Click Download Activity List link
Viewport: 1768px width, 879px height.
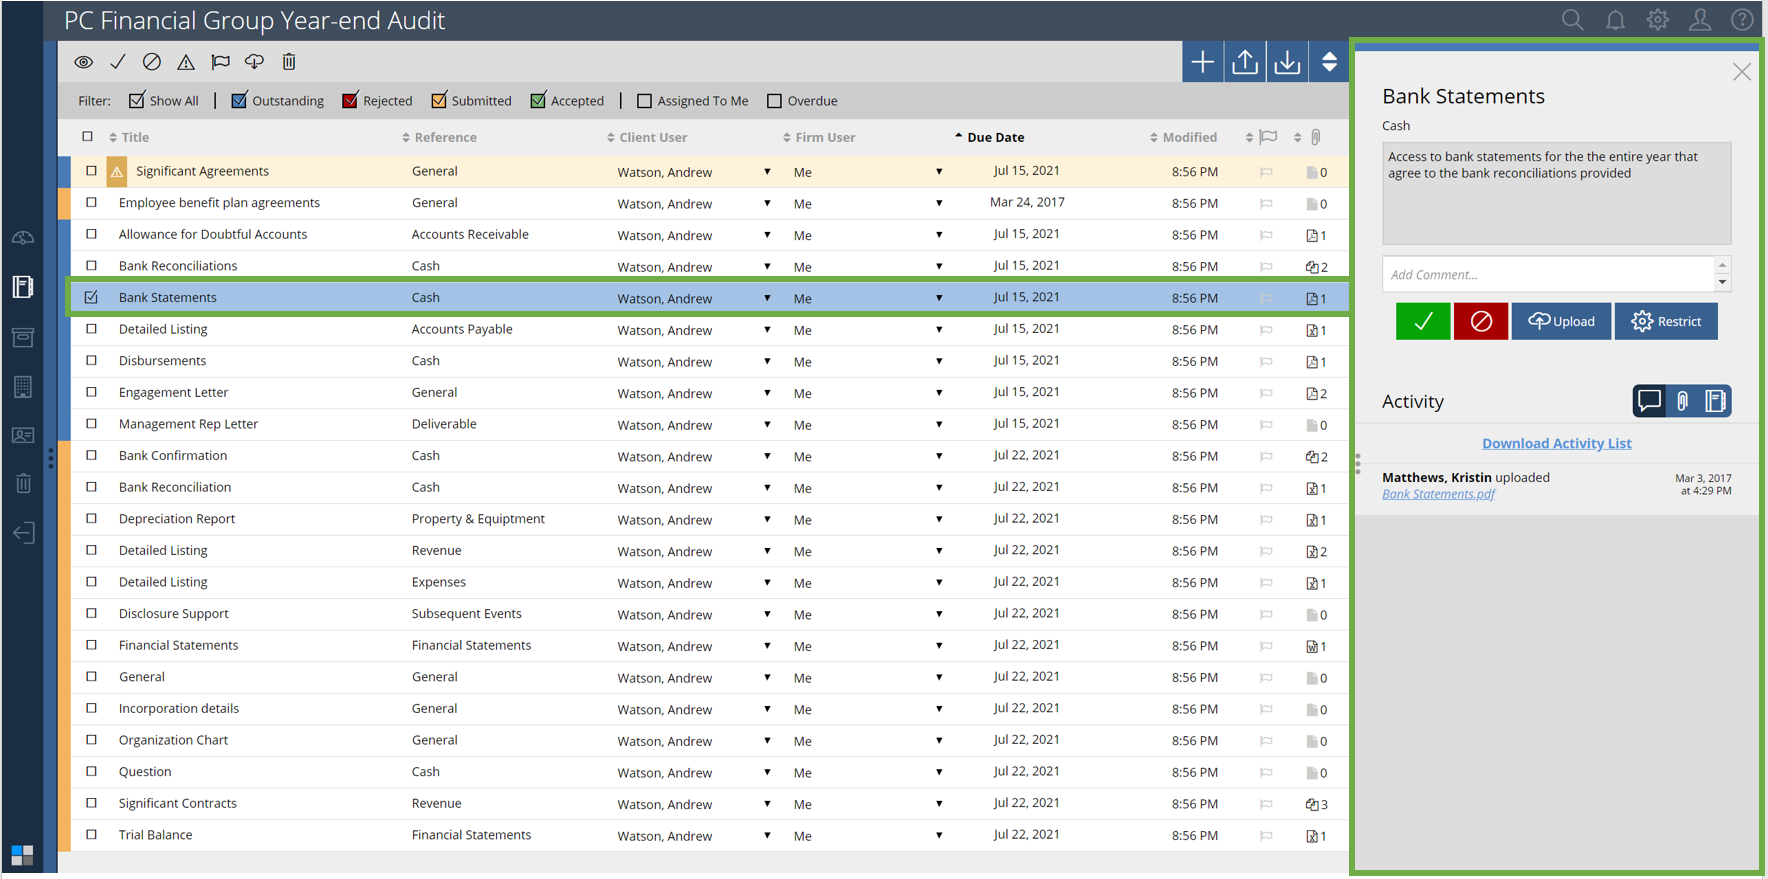coord(1556,443)
